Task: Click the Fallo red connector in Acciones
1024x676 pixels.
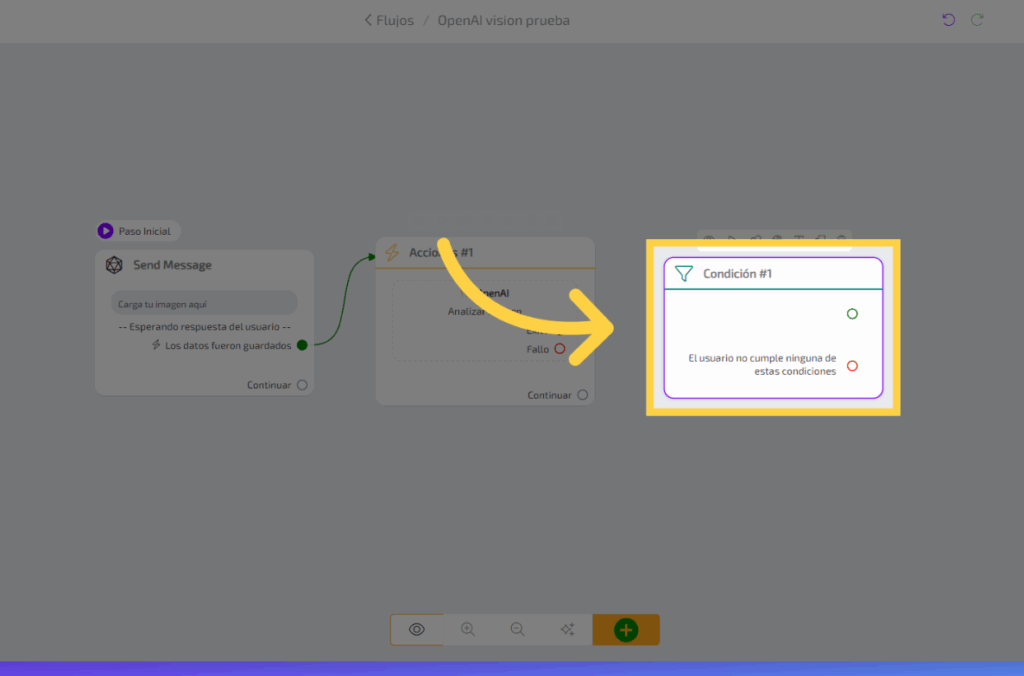Action: tap(560, 349)
